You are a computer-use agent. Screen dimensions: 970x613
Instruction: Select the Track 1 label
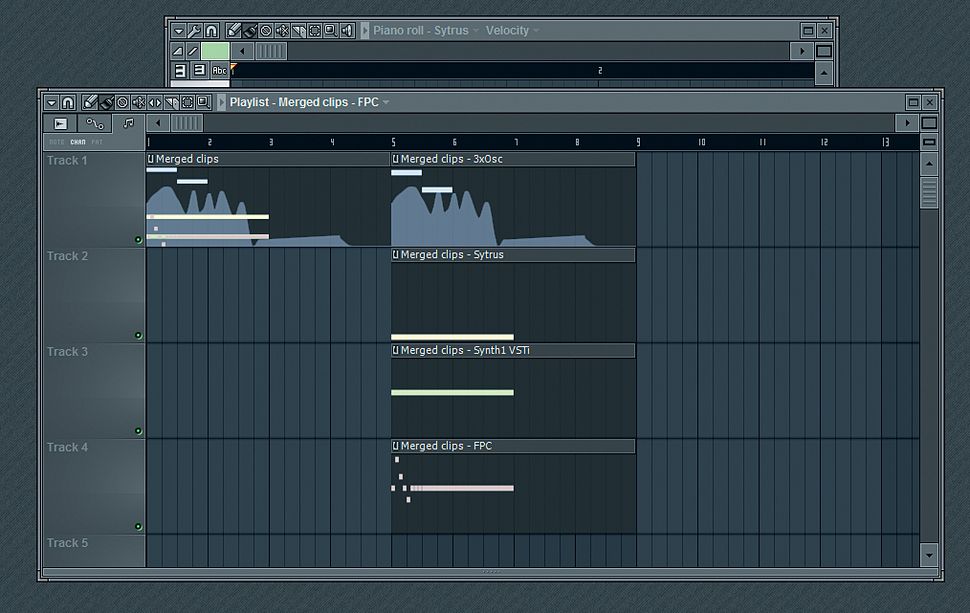[67, 160]
